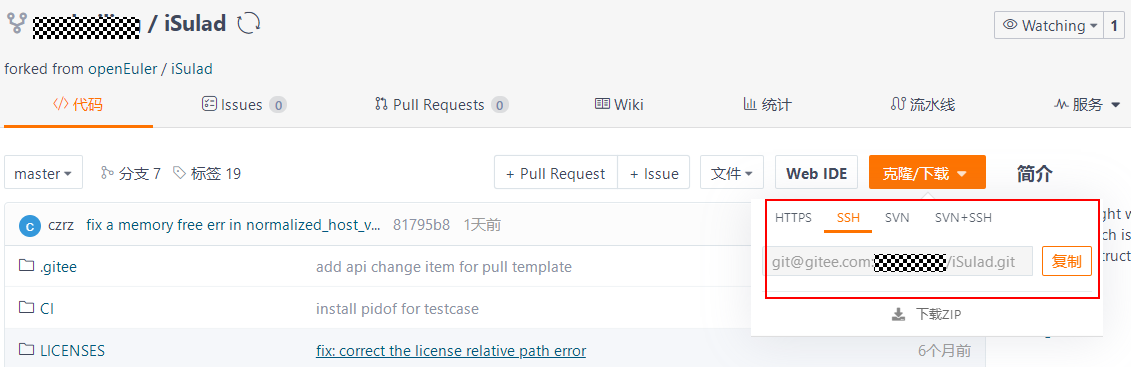Click the folder icon of .gitee
This screenshot has width=1131, height=376.
click(x=27, y=266)
